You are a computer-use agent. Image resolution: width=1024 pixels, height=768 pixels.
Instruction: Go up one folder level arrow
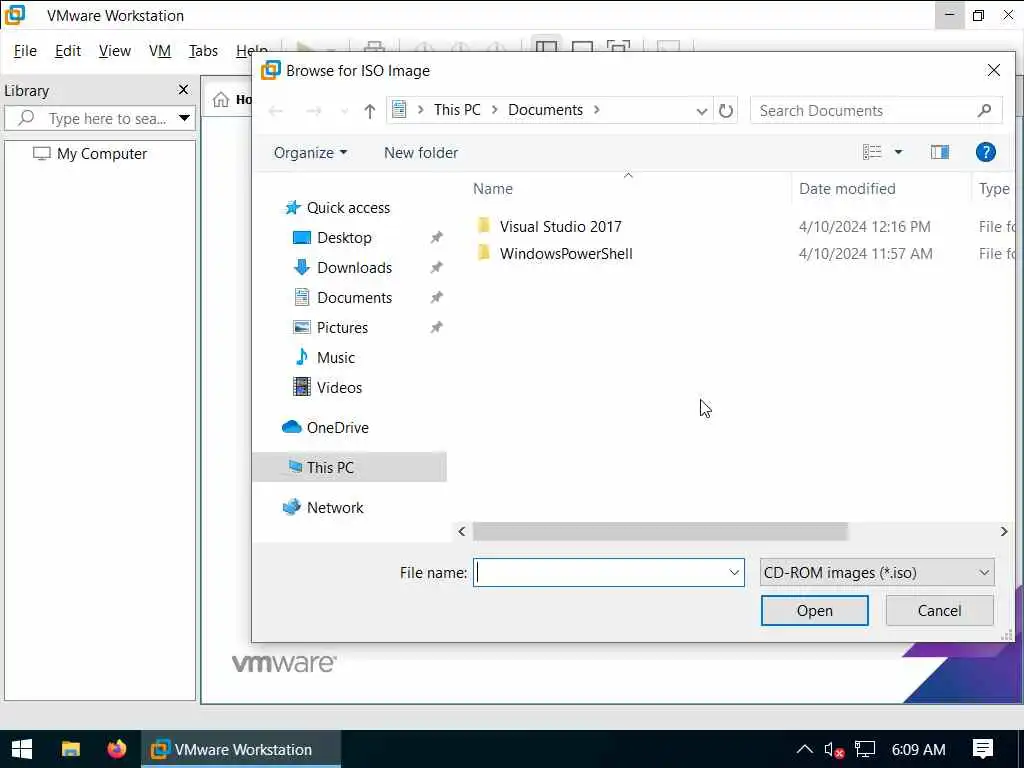[x=370, y=111]
